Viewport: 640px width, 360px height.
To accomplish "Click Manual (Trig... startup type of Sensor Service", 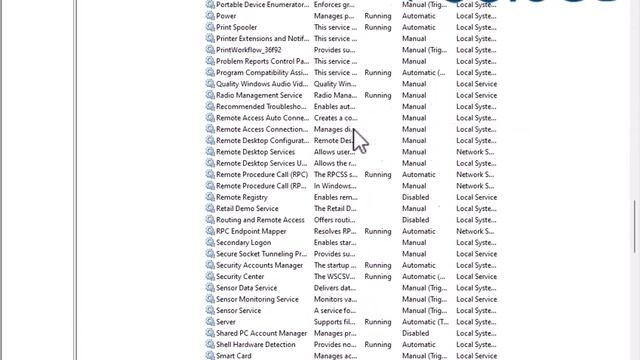I will click(424, 311).
